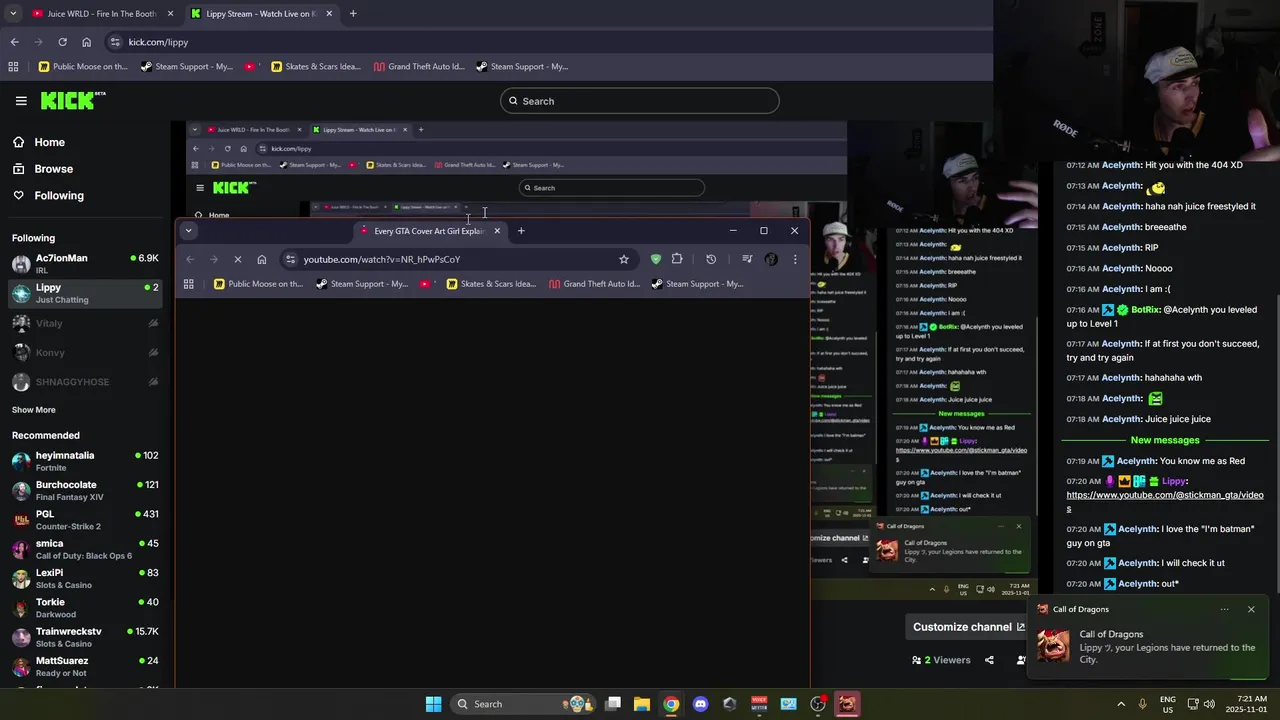Open new tab in front Chrome window
The image size is (1280, 720).
[x=521, y=231]
